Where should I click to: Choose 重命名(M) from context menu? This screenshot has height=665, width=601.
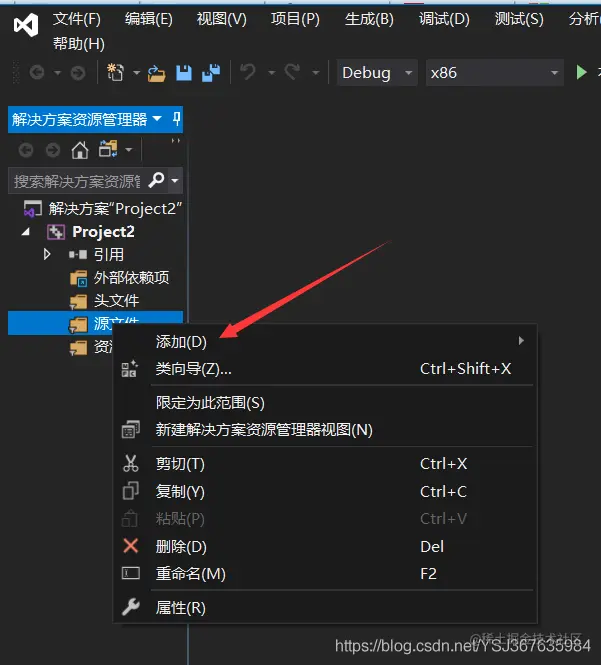click(x=325, y=573)
